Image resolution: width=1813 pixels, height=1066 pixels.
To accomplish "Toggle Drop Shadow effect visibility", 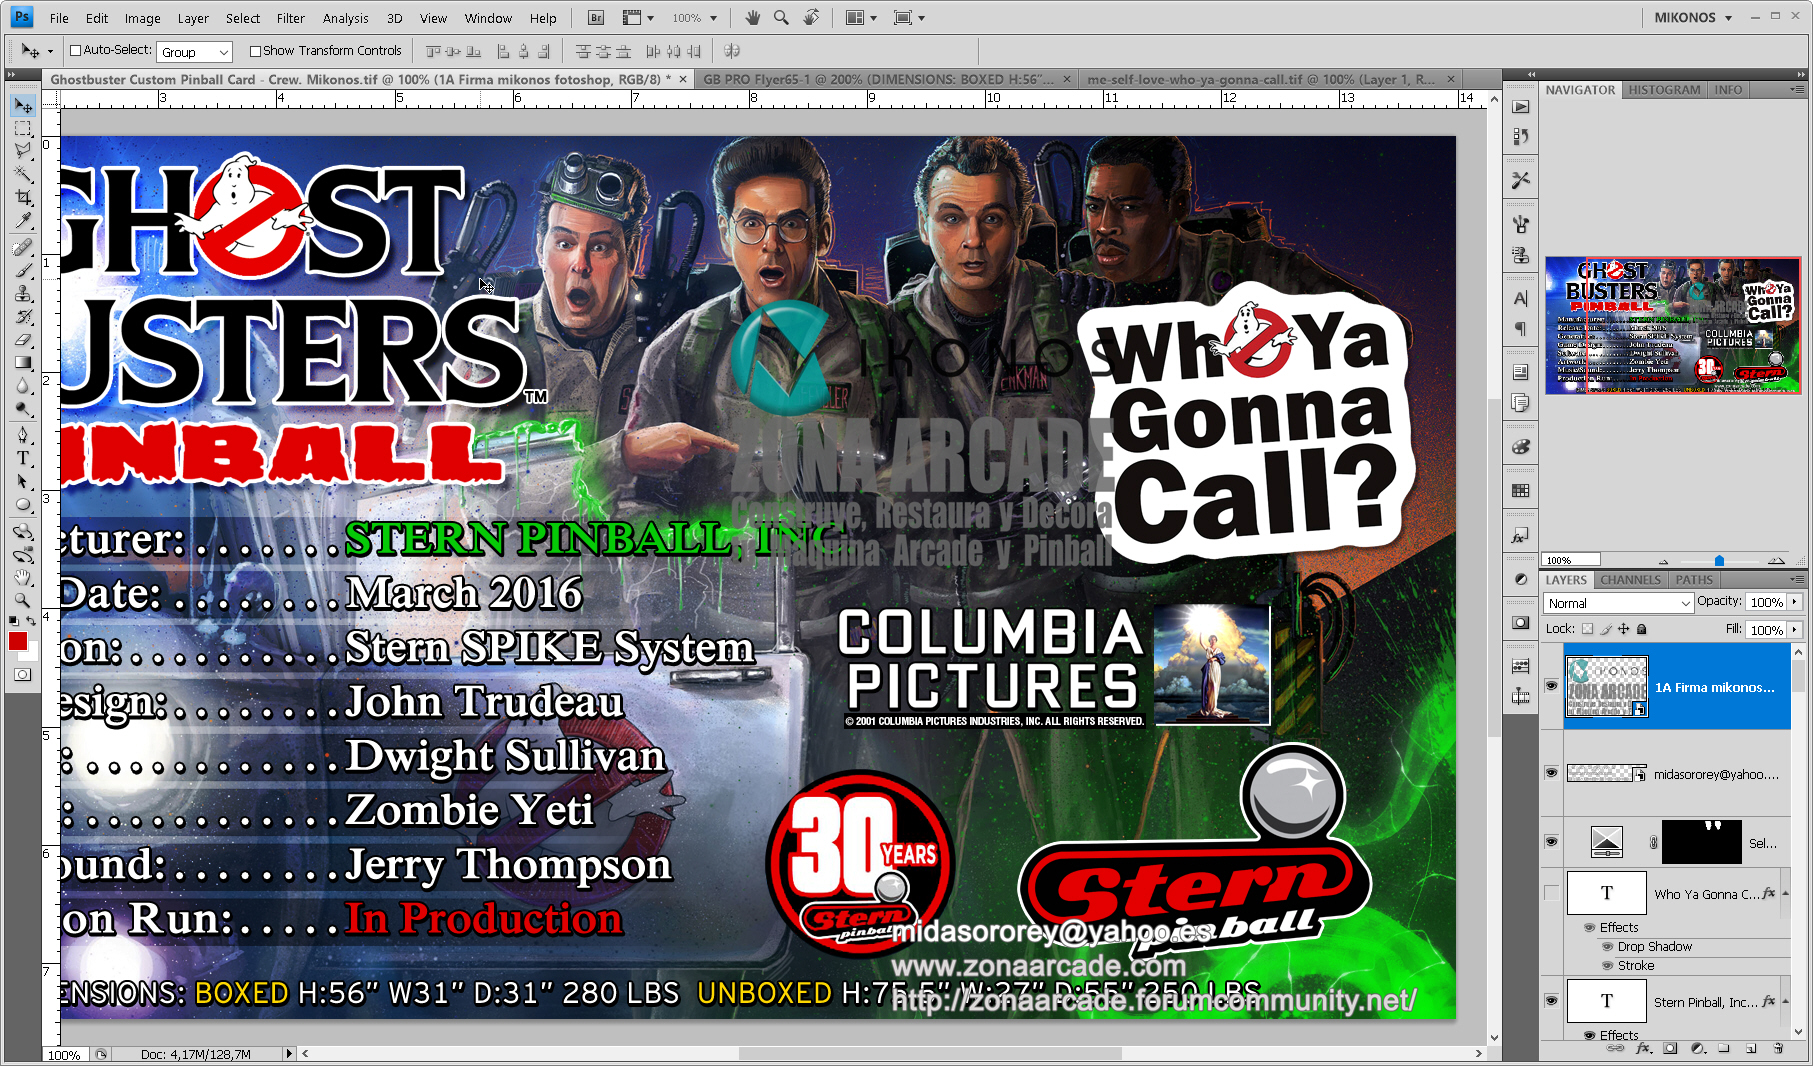I will [1608, 947].
